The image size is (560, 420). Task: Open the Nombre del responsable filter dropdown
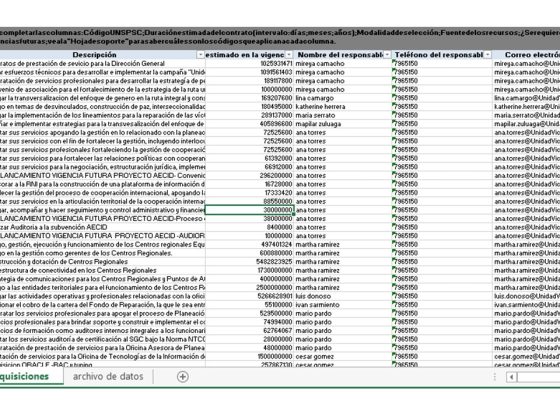tap(388, 55)
